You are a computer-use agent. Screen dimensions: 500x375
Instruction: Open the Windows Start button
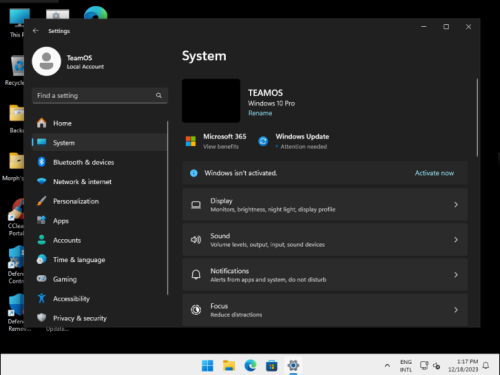click(207, 365)
